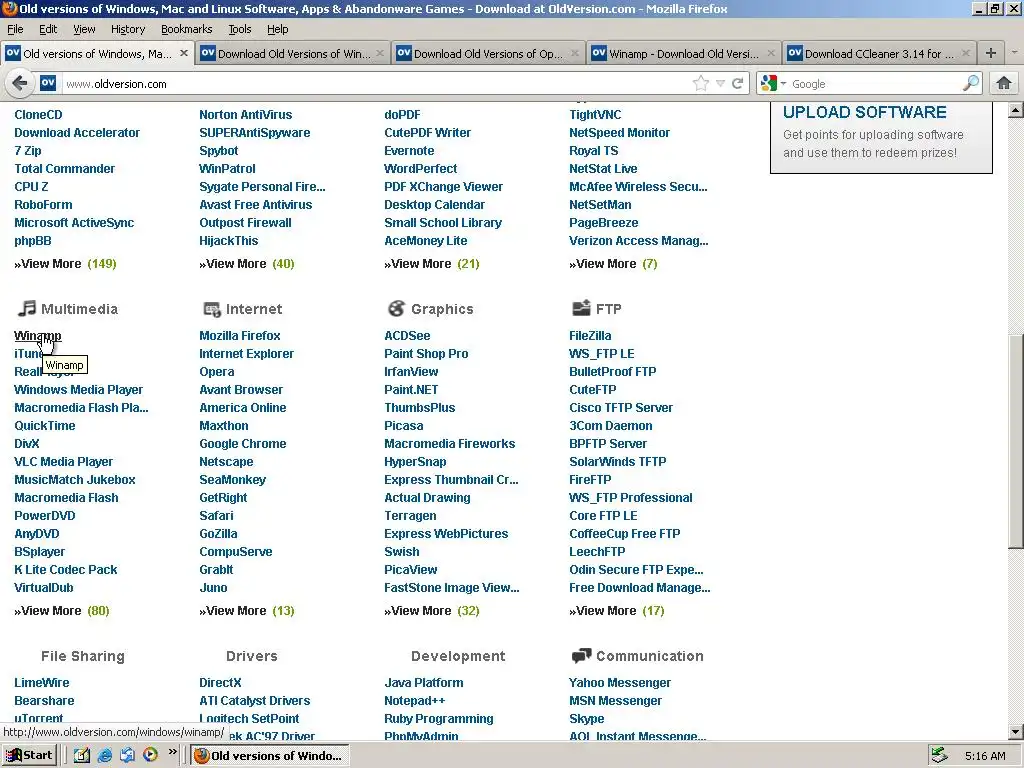Screen dimensions: 1024x768
Task: Open the View menu
Action: pyautogui.click(x=84, y=29)
